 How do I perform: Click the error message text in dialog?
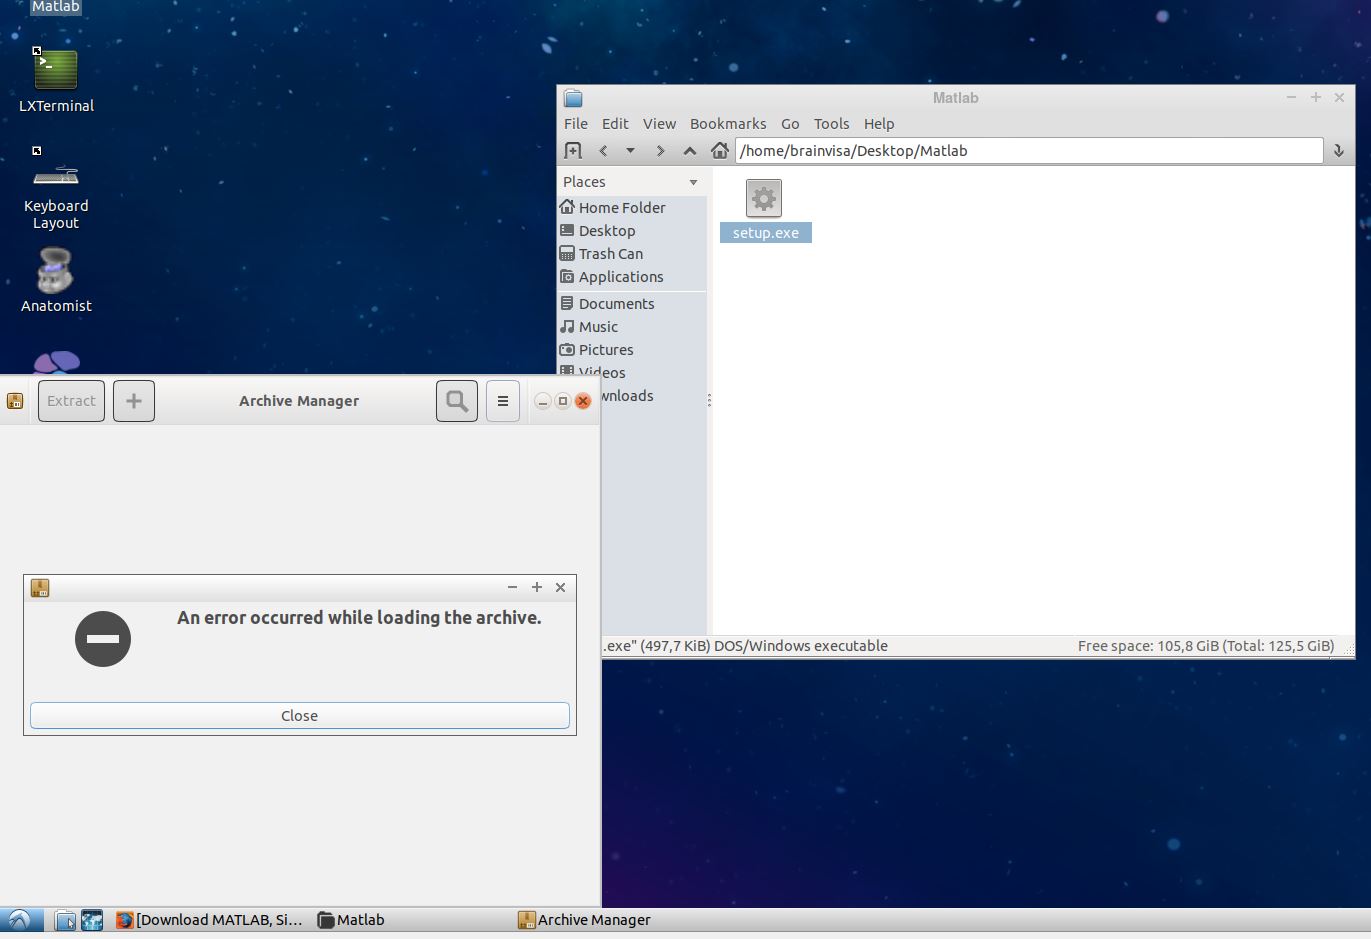coord(359,618)
